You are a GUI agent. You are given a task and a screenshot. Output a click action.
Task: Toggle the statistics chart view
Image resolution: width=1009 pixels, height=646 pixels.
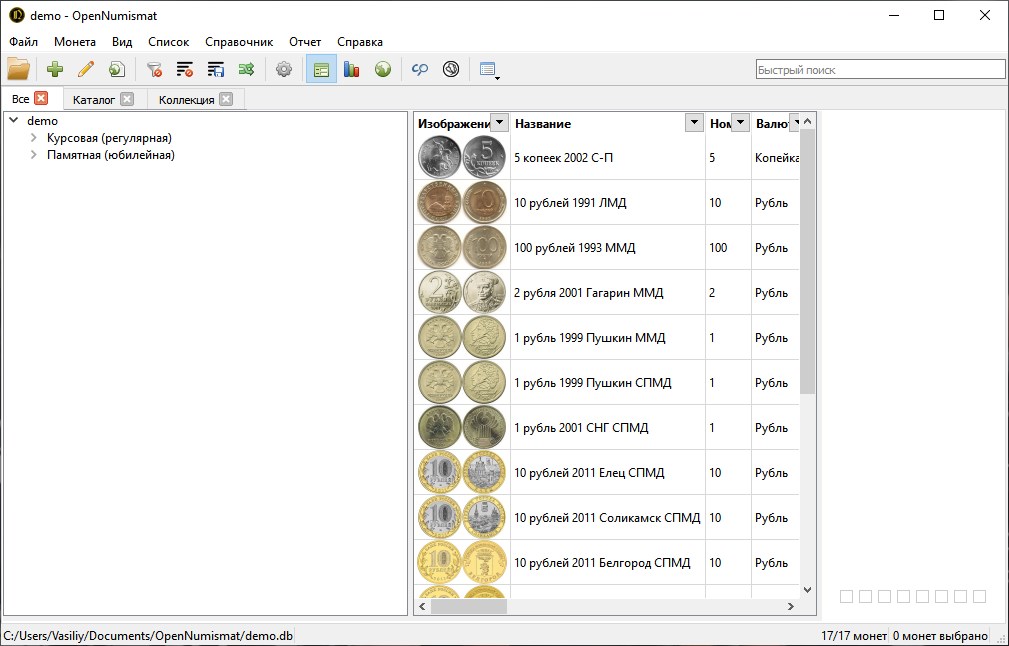click(x=350, y=69)
